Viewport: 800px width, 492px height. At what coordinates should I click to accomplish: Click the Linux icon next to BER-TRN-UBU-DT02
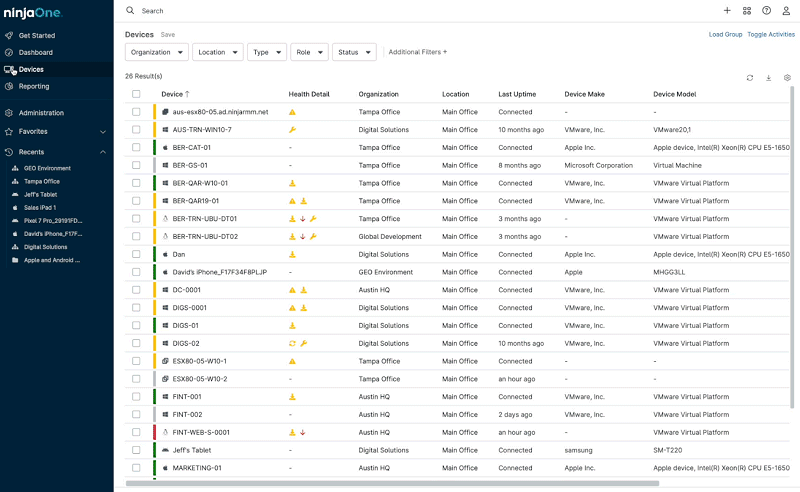coord(165,236)
